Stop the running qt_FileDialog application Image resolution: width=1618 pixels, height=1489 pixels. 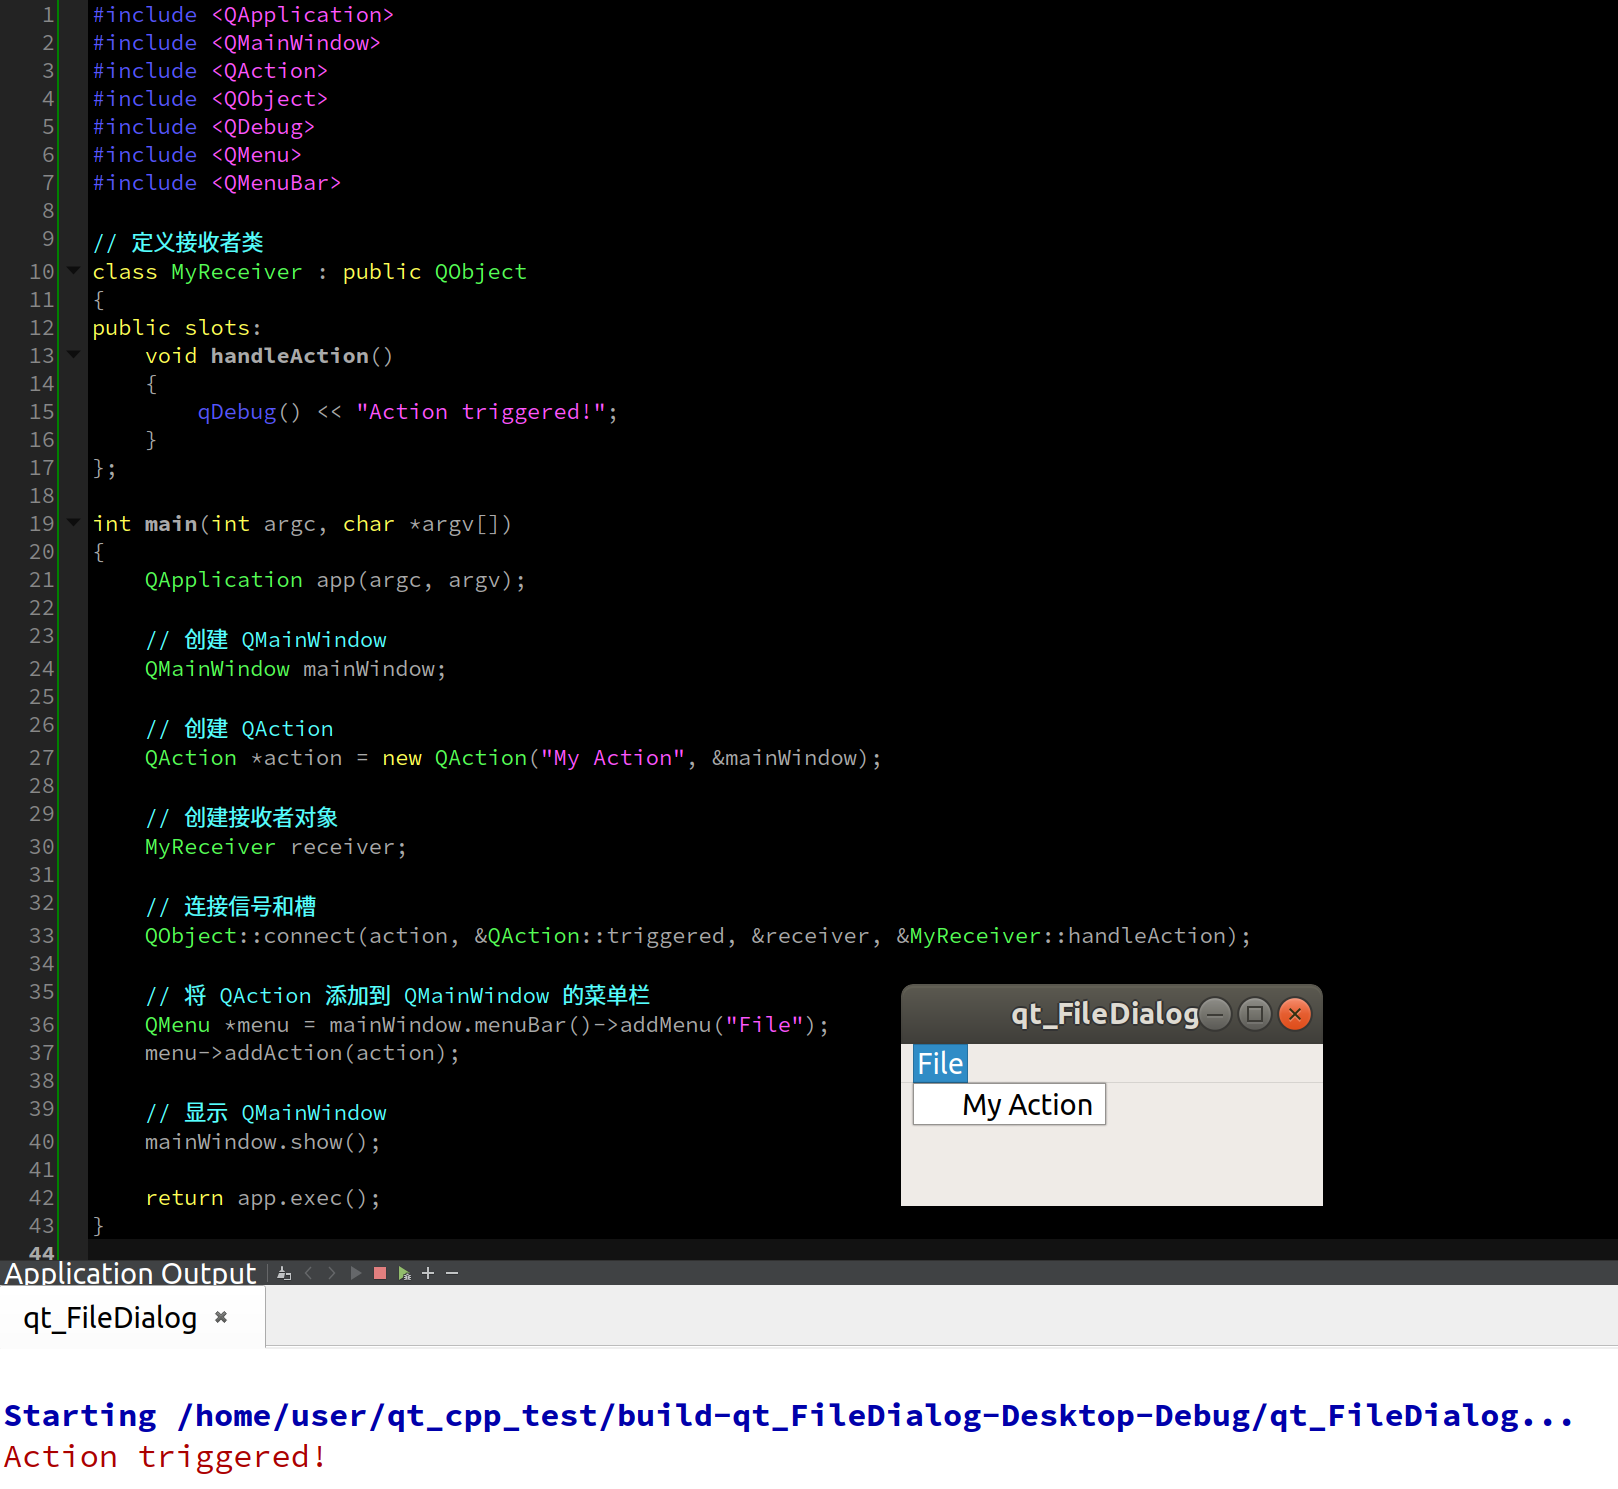coord(380,1273)
